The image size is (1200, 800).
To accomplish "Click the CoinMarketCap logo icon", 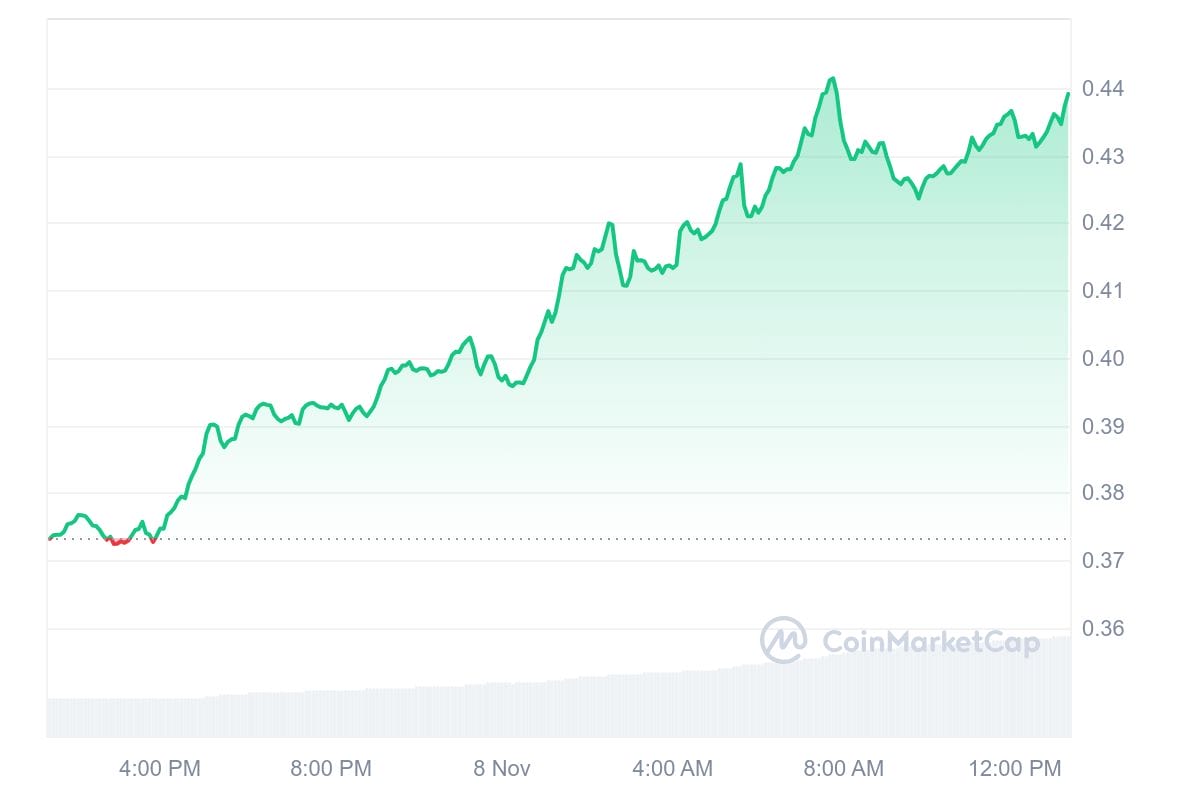I will pos(784,640).
